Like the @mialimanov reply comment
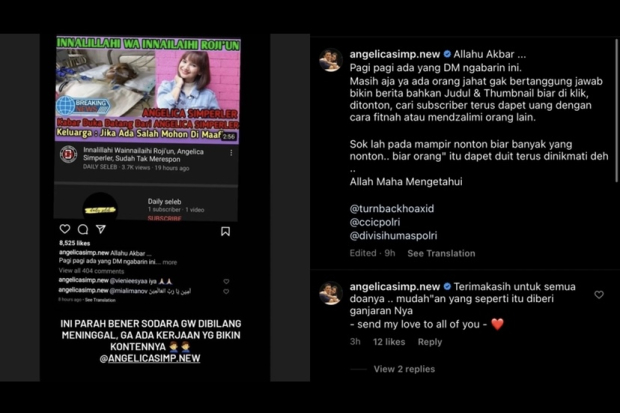This screenshot has height=413, width=620. pos(226,291)
